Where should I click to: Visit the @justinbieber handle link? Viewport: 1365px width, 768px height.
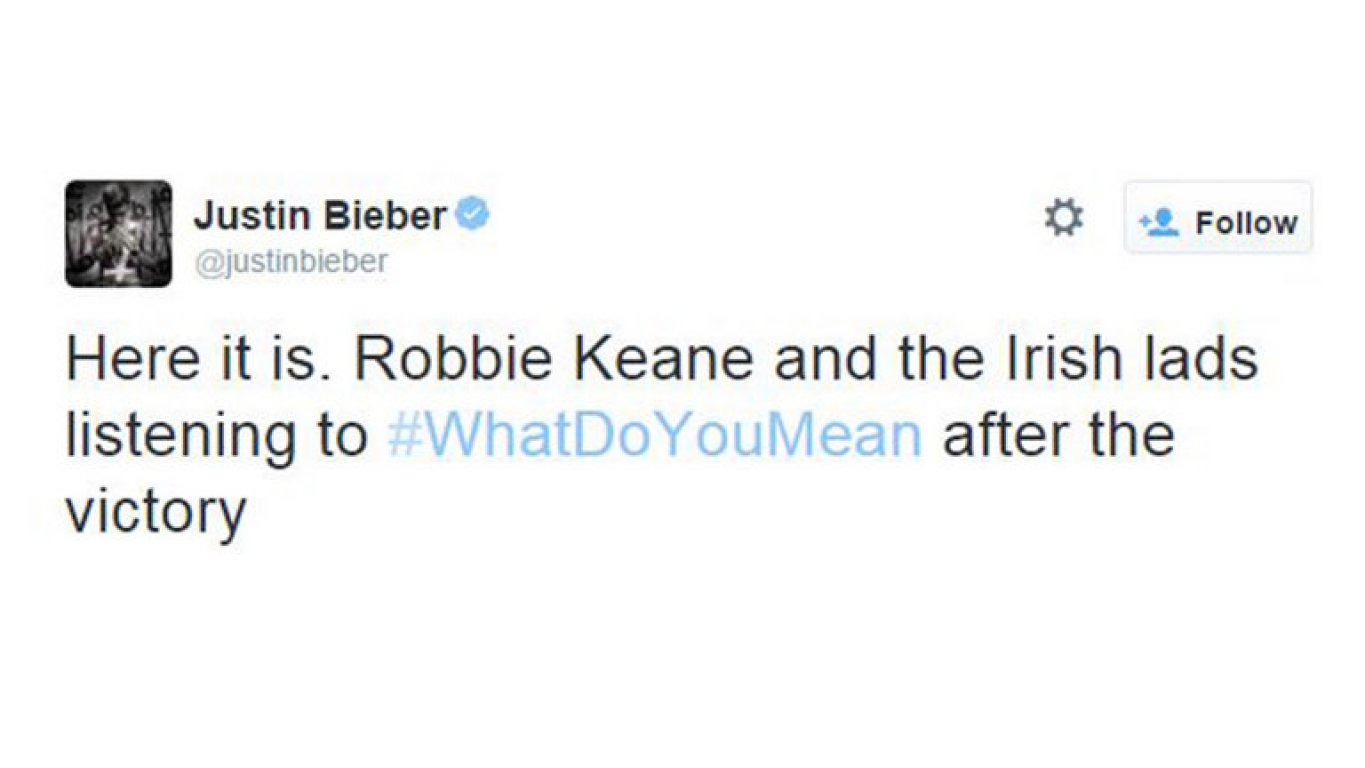290,264
